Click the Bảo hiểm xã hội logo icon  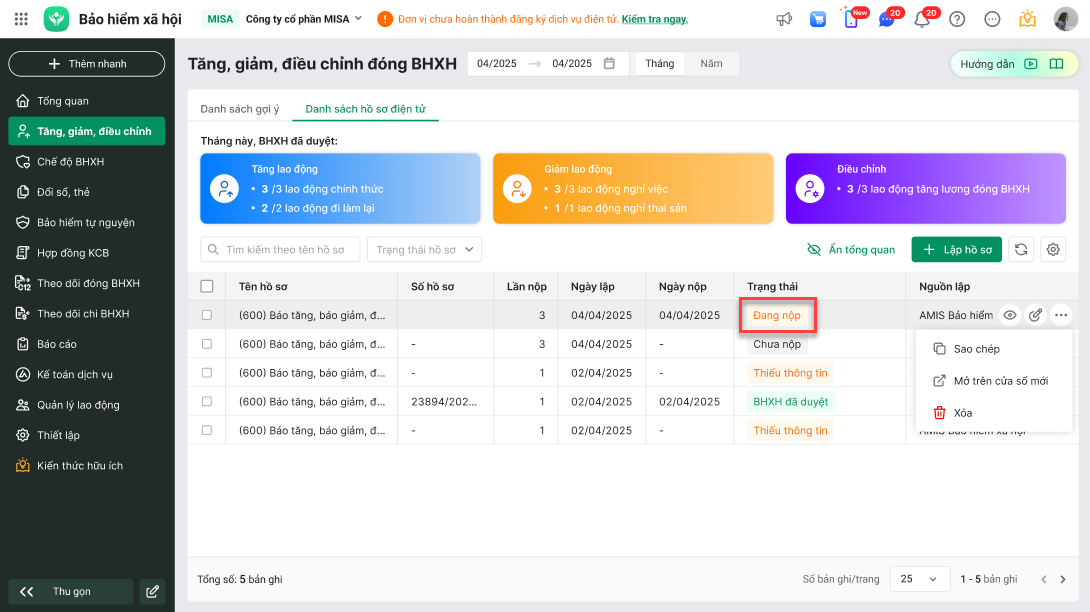coord(56,19)
